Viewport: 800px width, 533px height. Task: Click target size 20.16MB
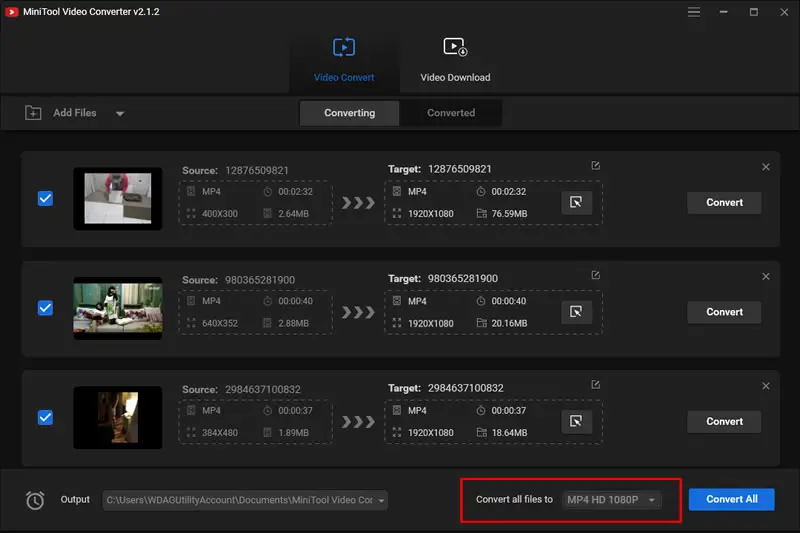tap(509, 323)
